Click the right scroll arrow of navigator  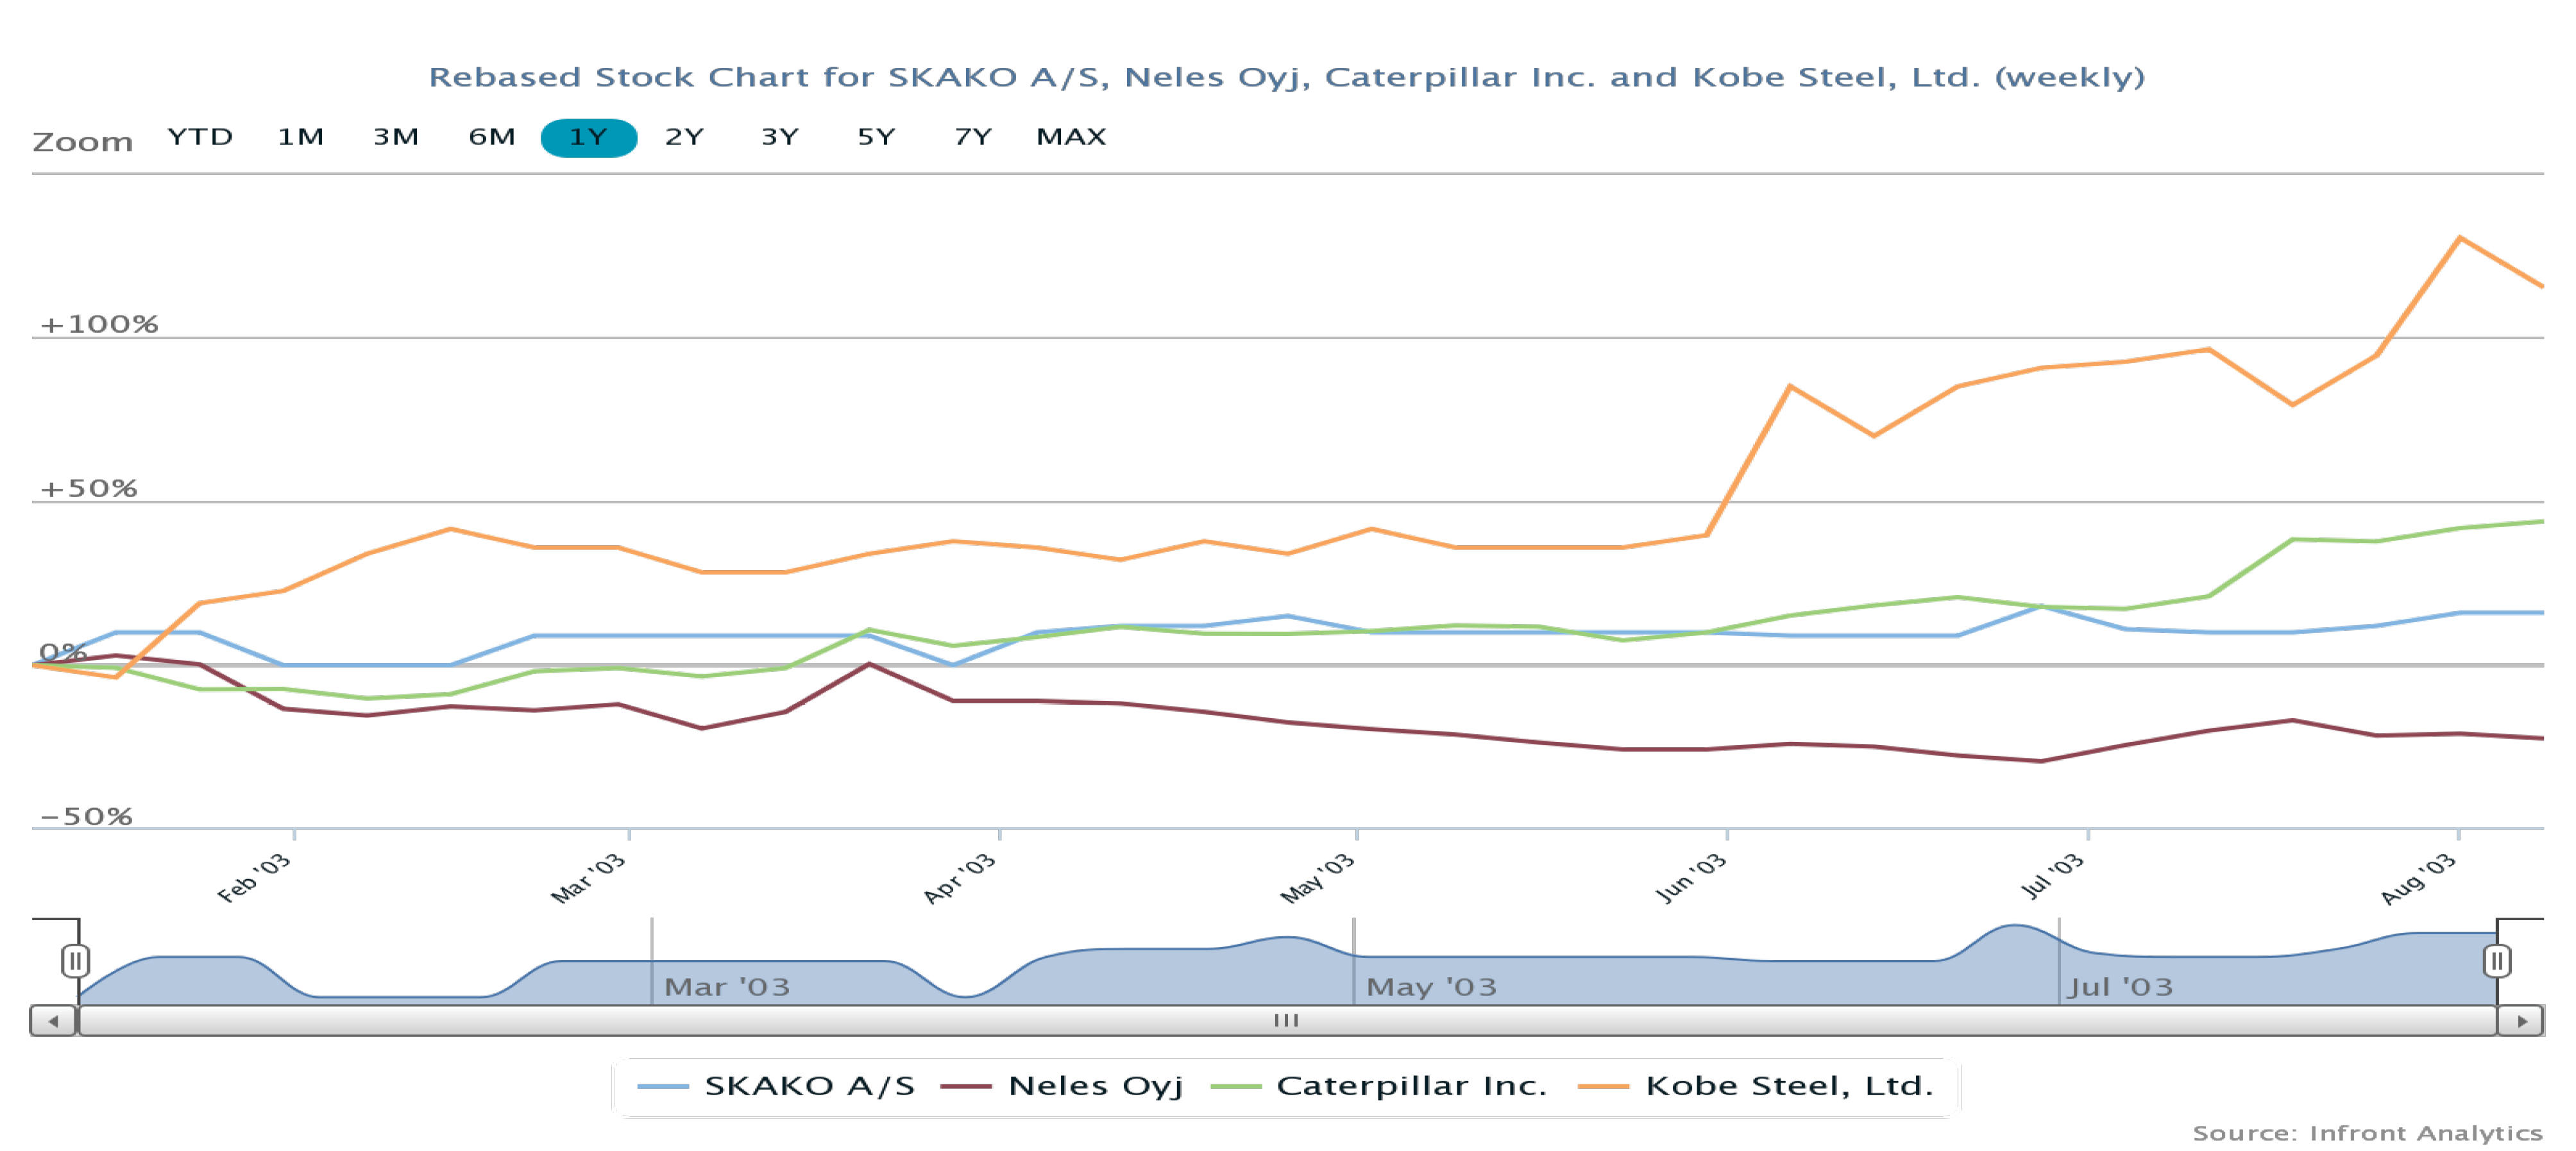pyautogui.click(x=2521, y=1021)
